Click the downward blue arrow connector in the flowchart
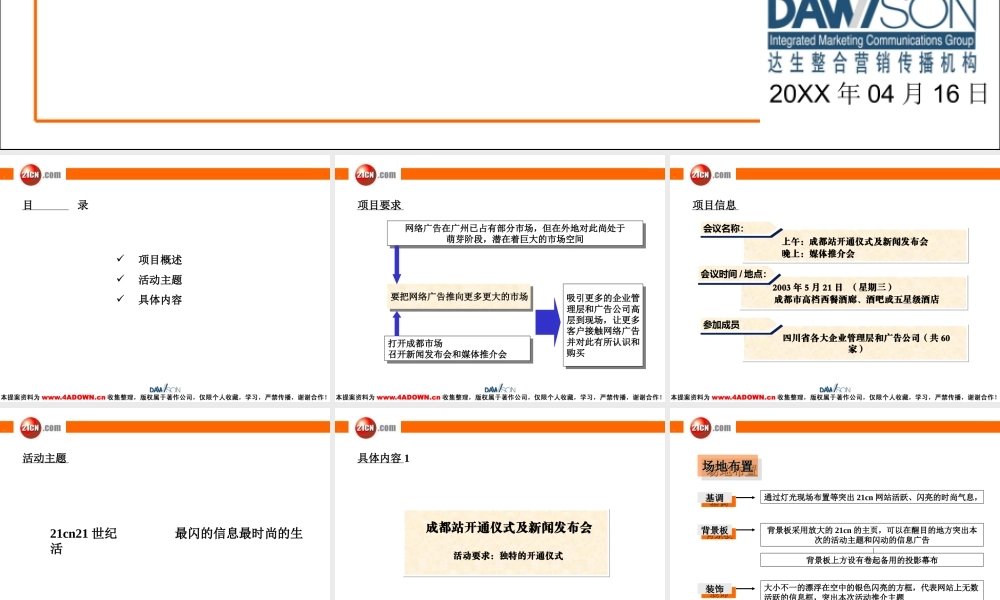This screenshot has height=600, width=1000. pyautogui.click(x=399, y=266)
